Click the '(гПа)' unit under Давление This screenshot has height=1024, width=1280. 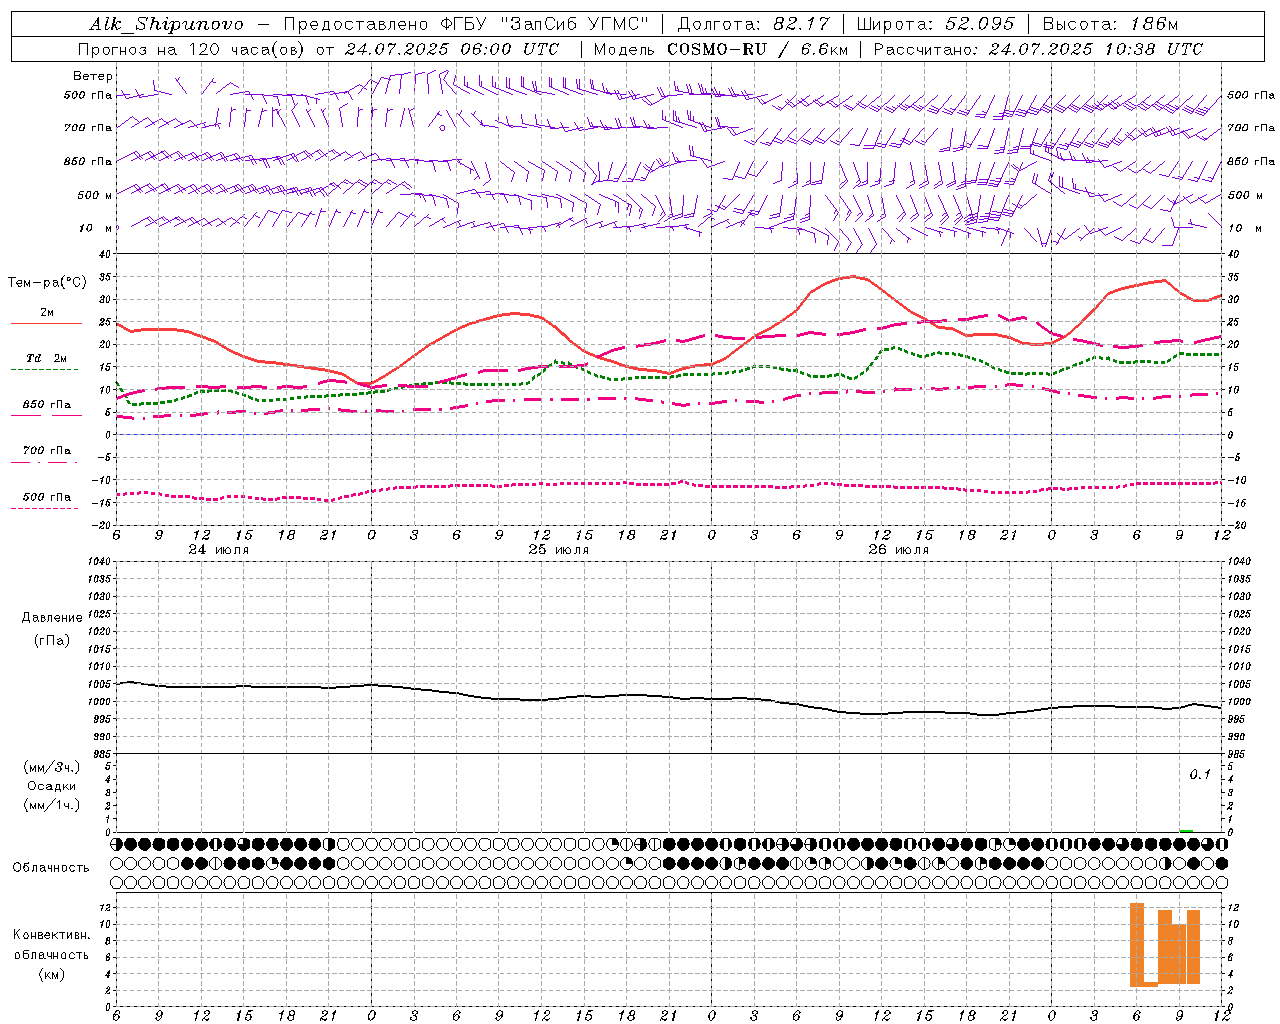(52, 640)
